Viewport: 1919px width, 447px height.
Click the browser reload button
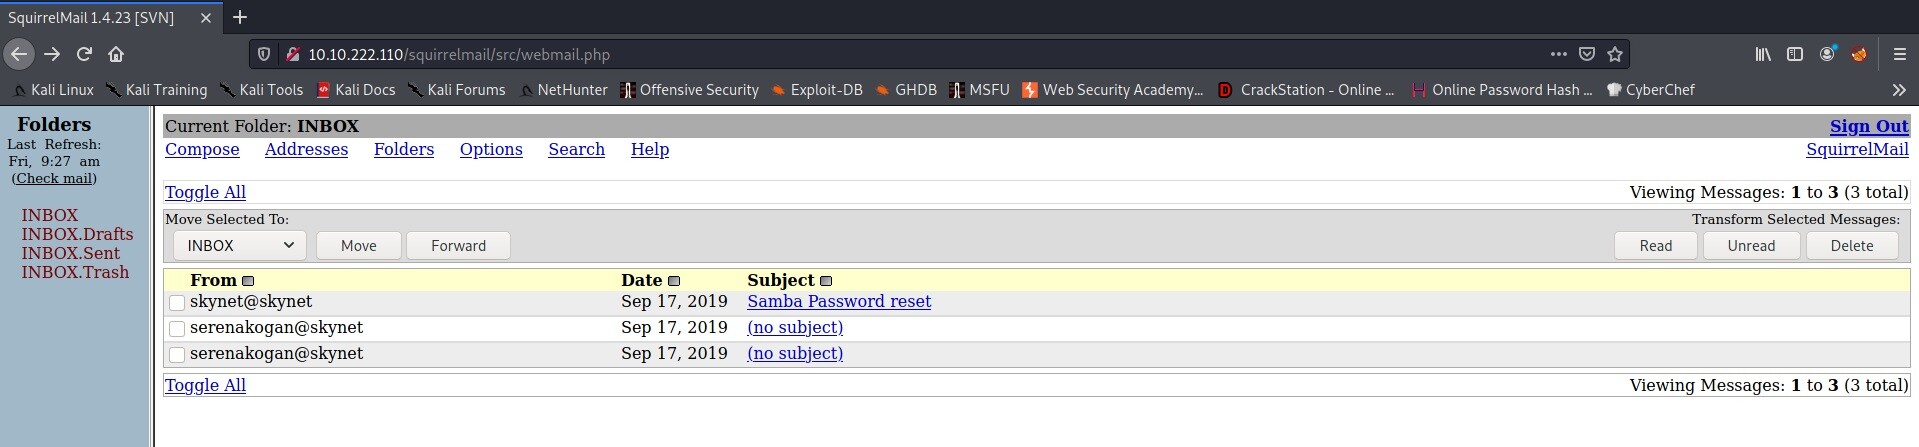85,54
